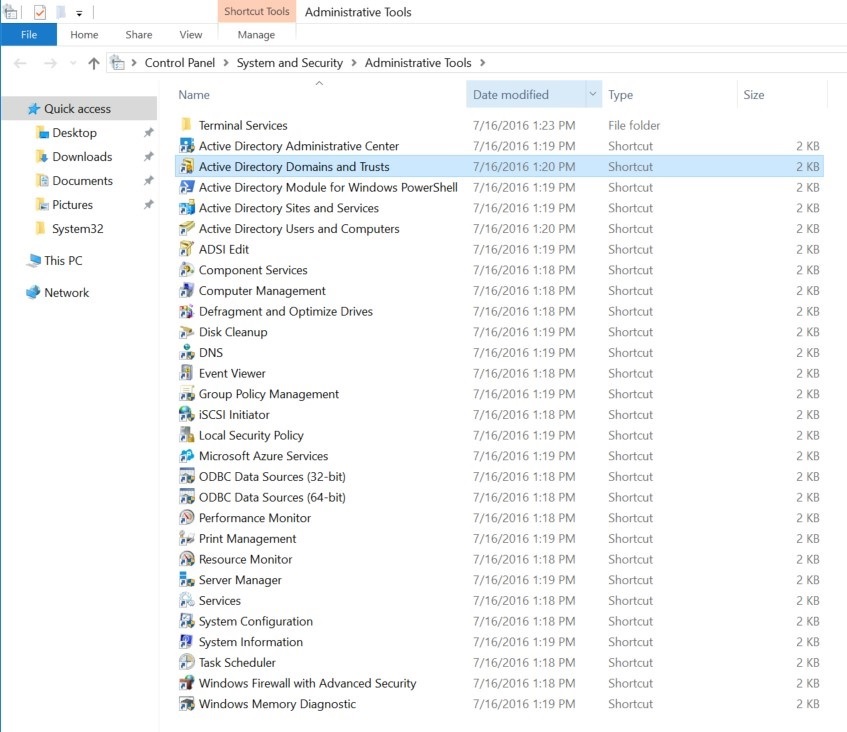Click the Windows Firewall with Advanced Security icon
The height and width of the screenshot is (732, 847).
click(186, 683)
